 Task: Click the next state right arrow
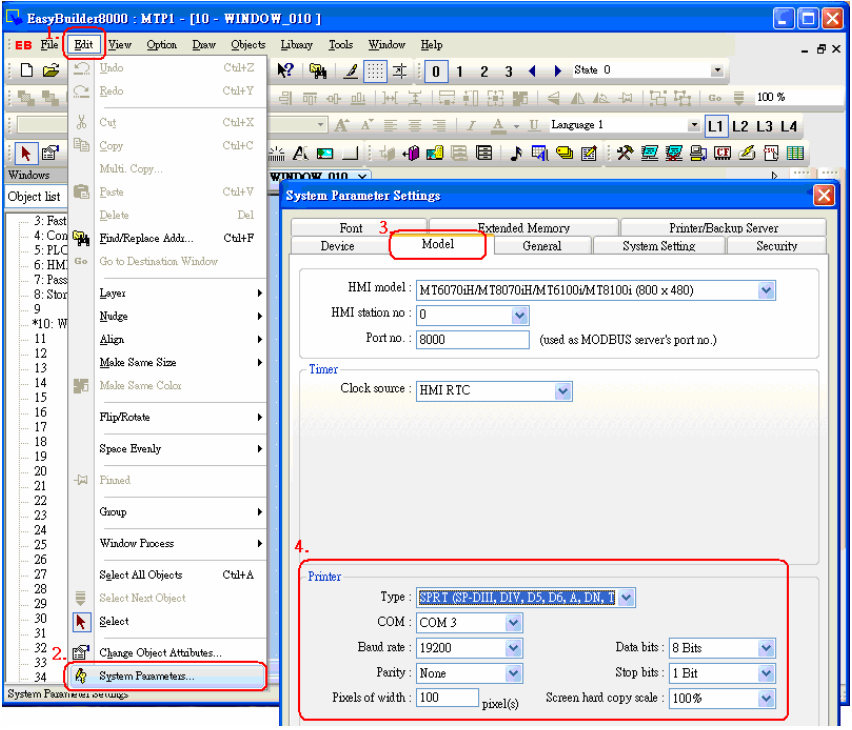tap(557, 71)
